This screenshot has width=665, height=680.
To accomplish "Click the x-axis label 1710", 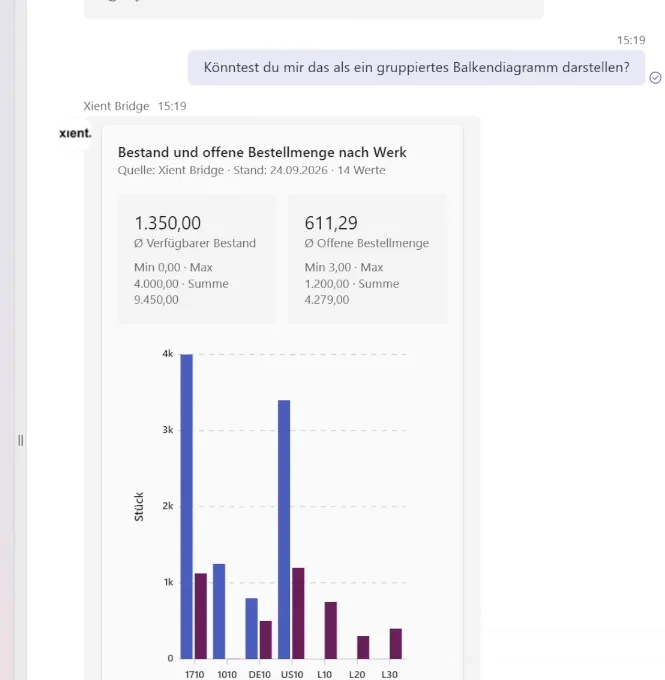I will [194, 674].
